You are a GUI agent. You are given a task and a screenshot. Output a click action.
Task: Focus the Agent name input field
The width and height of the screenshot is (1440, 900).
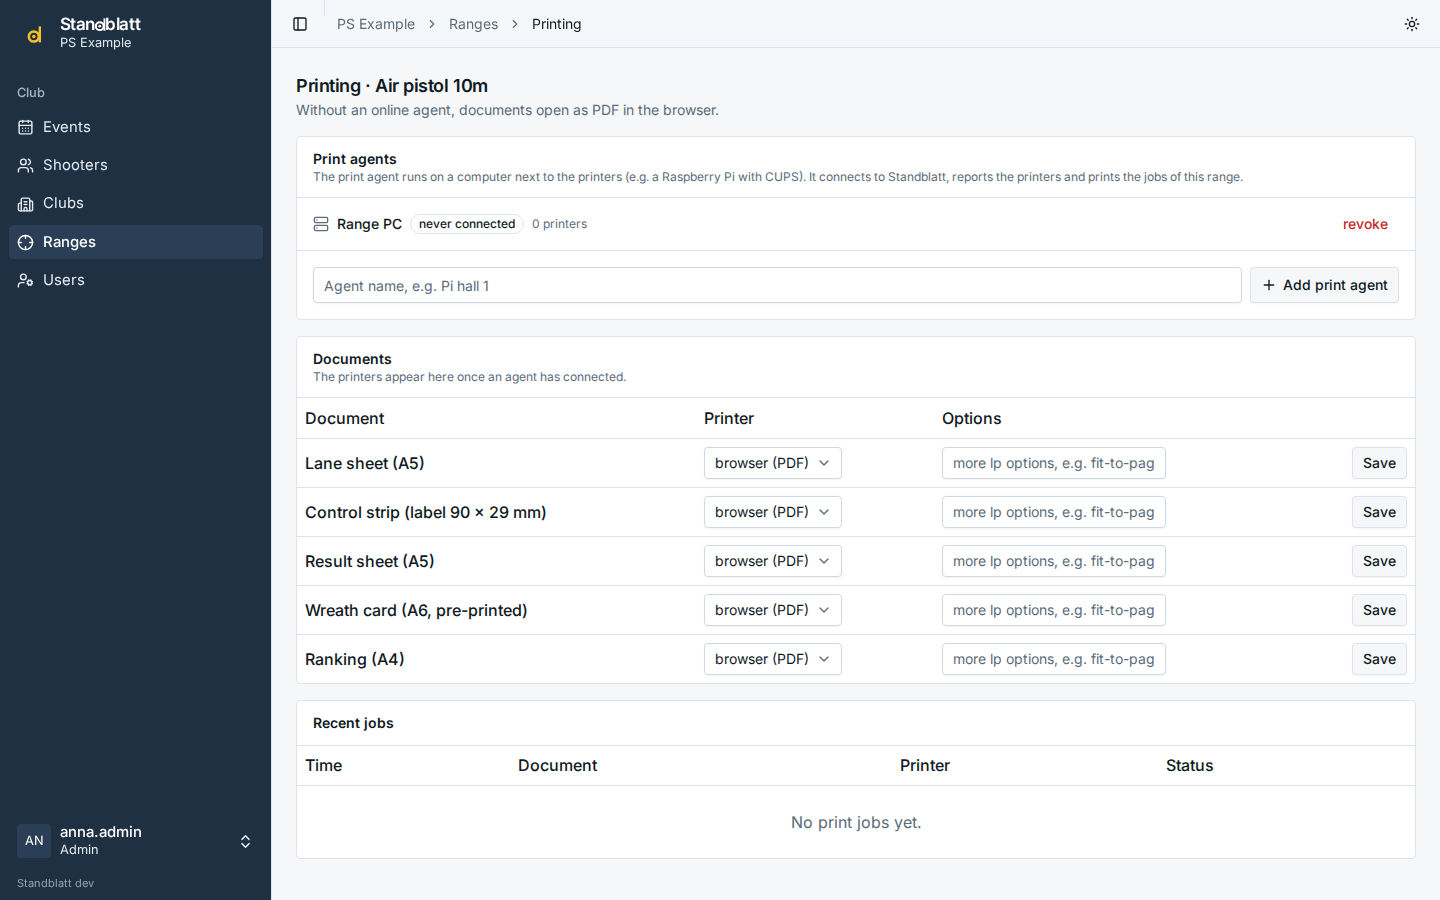[x=777, y=285]
